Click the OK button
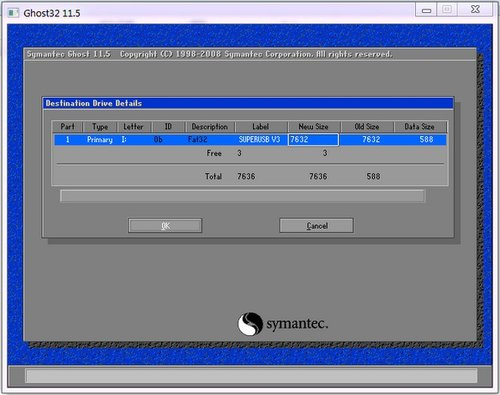 (x=165, y=226)
